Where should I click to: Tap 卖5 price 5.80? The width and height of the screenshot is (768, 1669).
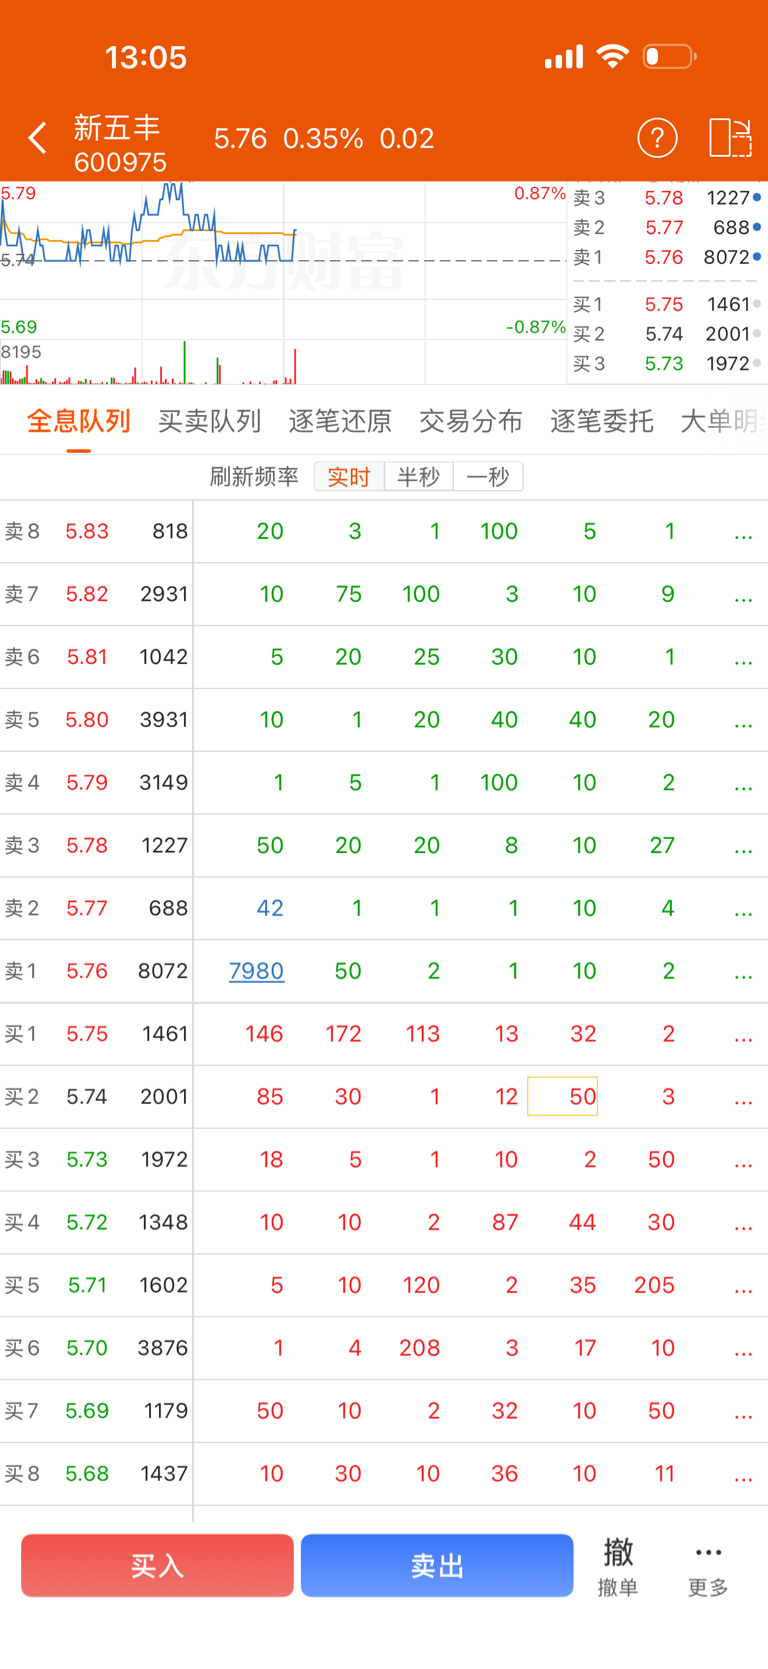(x=87, y=720)
